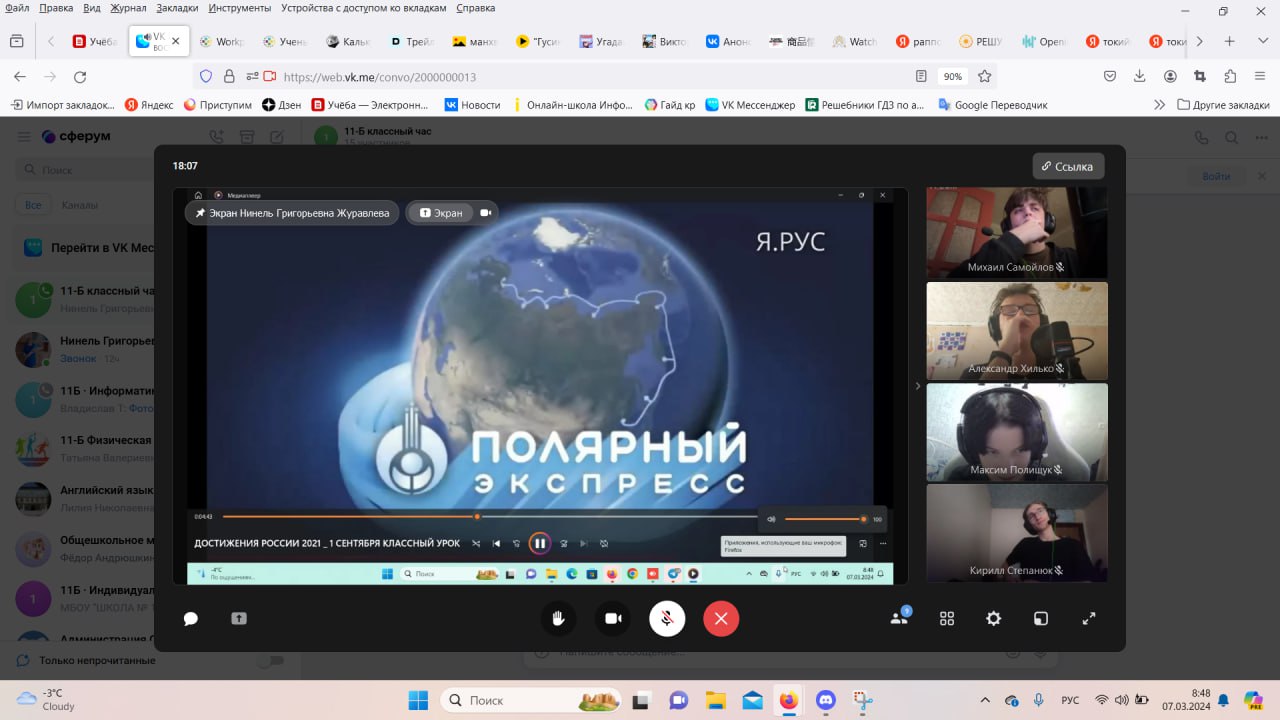Screen dimensions: 1280x720
Task: Expand the call to full screen
Action: [1089, 619]
